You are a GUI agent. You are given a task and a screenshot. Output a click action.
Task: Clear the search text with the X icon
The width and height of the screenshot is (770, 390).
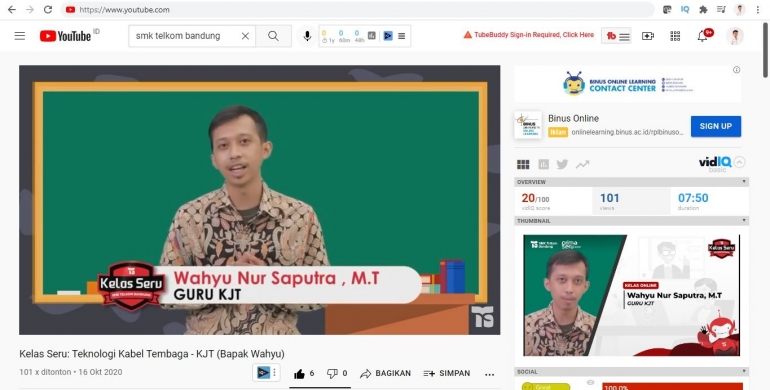[245, 36]
